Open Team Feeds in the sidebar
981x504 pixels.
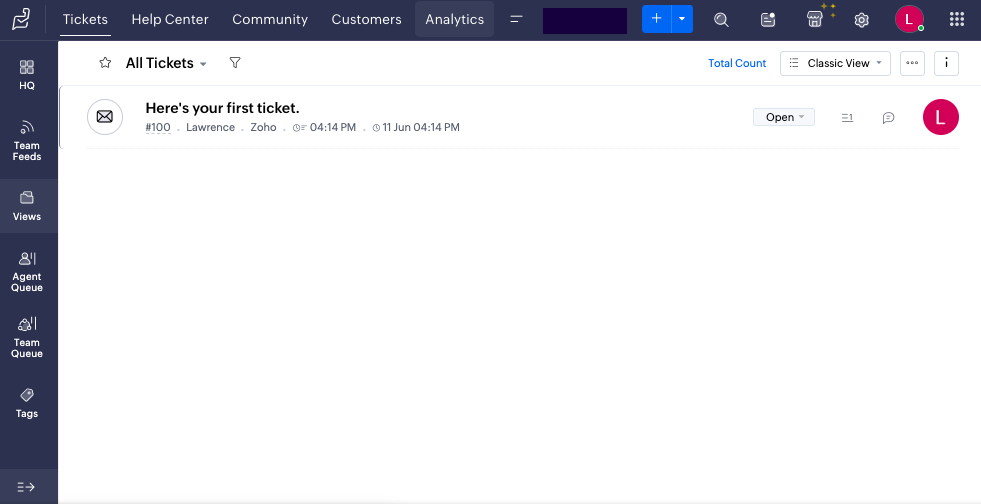click(27, 141)
